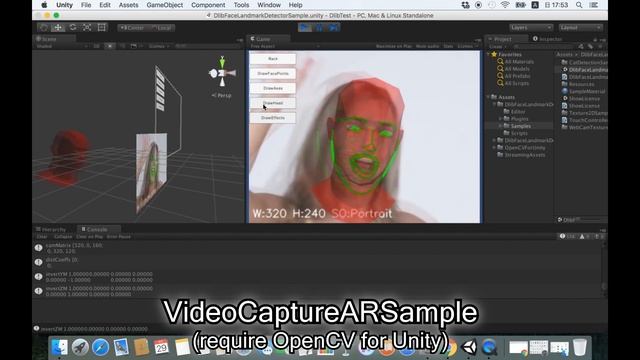Advance one frame with Step button

pyautogui.click(x=333, y=27)
